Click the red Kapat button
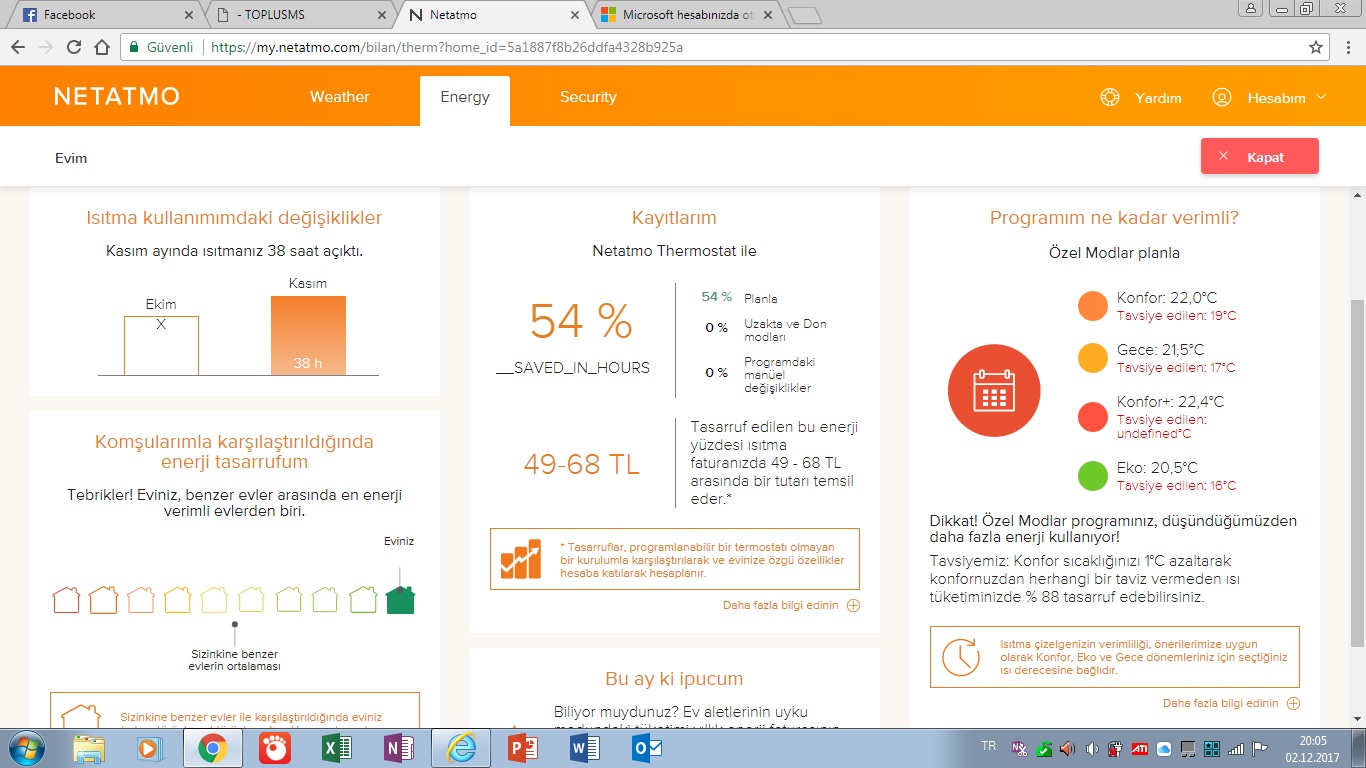This screenshot has width=1366, height=768. coord(1260,157)
